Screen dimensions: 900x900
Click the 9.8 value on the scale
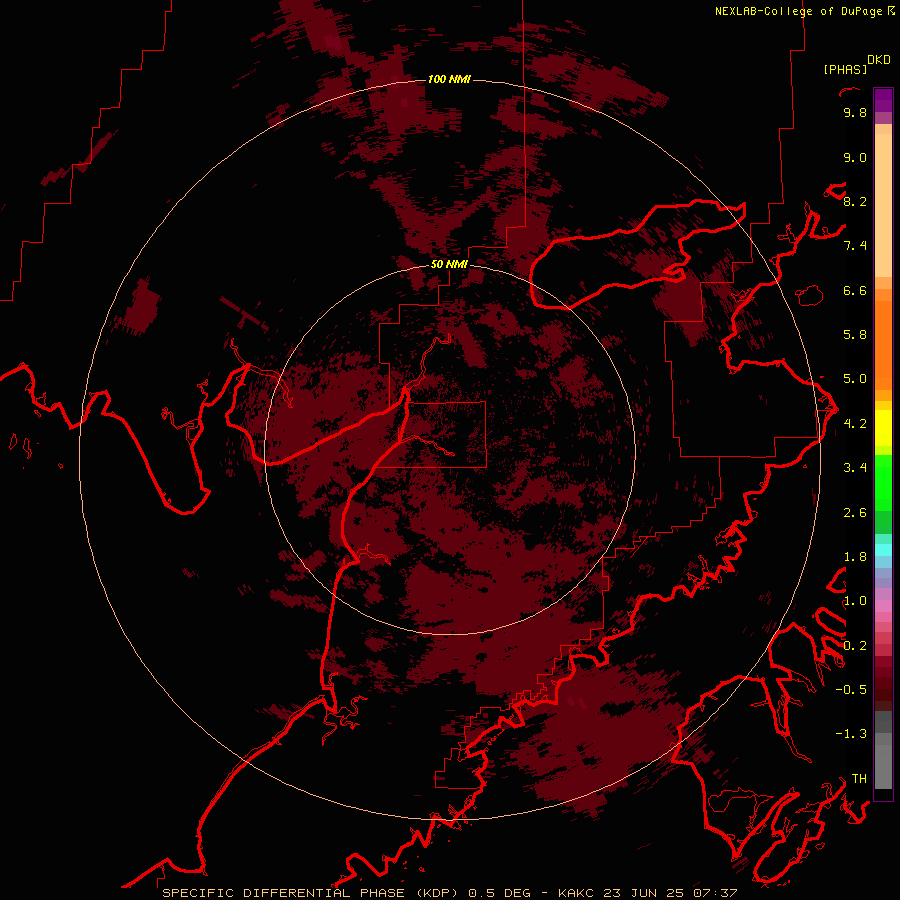point(855,112)
